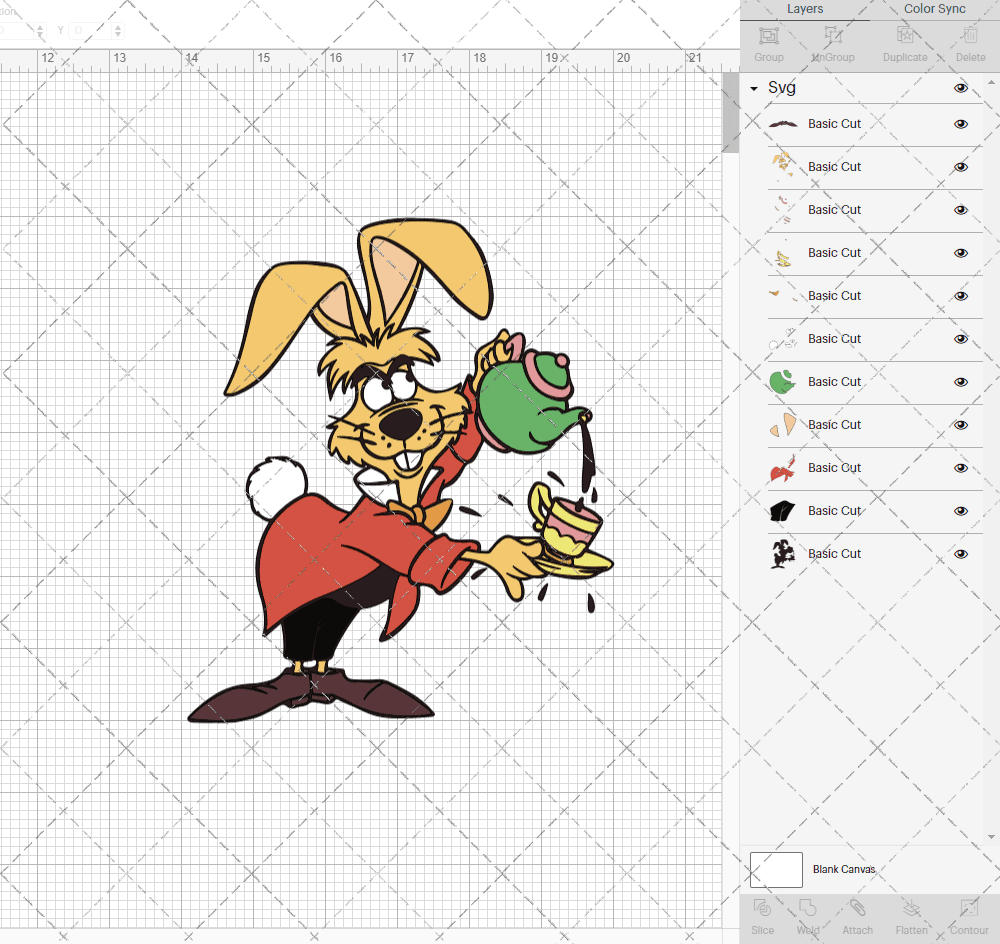
Task: Use the Slice tool
Action: 762,908
